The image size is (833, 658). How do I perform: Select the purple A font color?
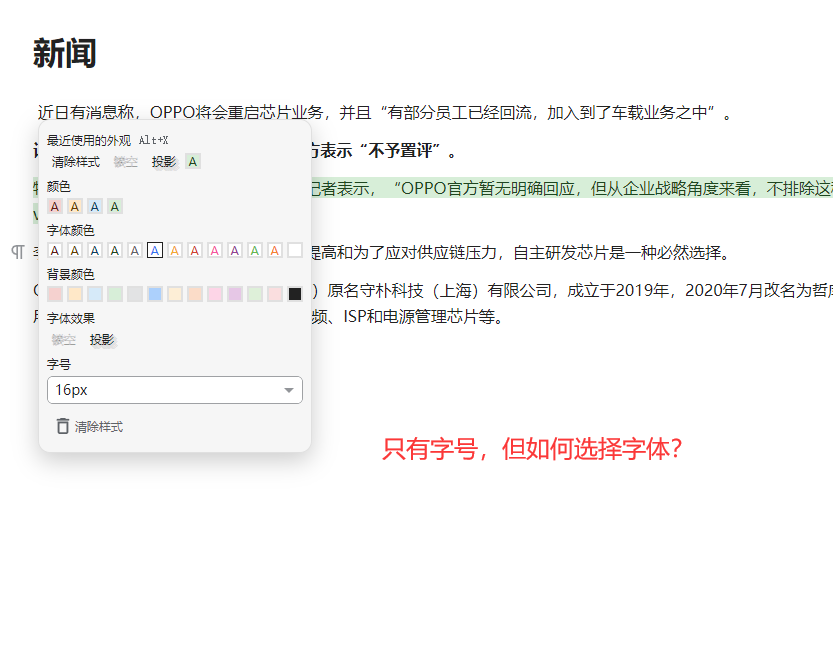coord(235,250)
